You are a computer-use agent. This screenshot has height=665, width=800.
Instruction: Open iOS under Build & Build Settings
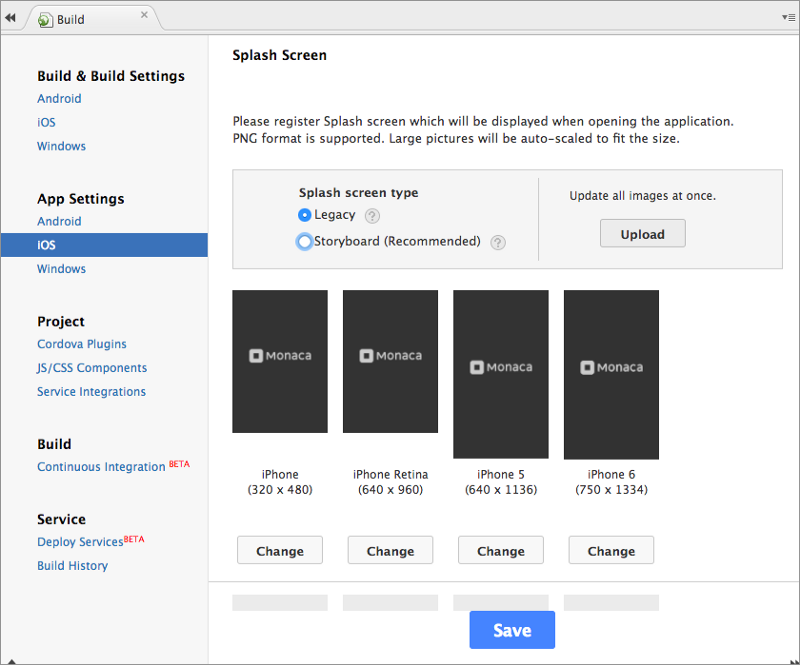46,122
